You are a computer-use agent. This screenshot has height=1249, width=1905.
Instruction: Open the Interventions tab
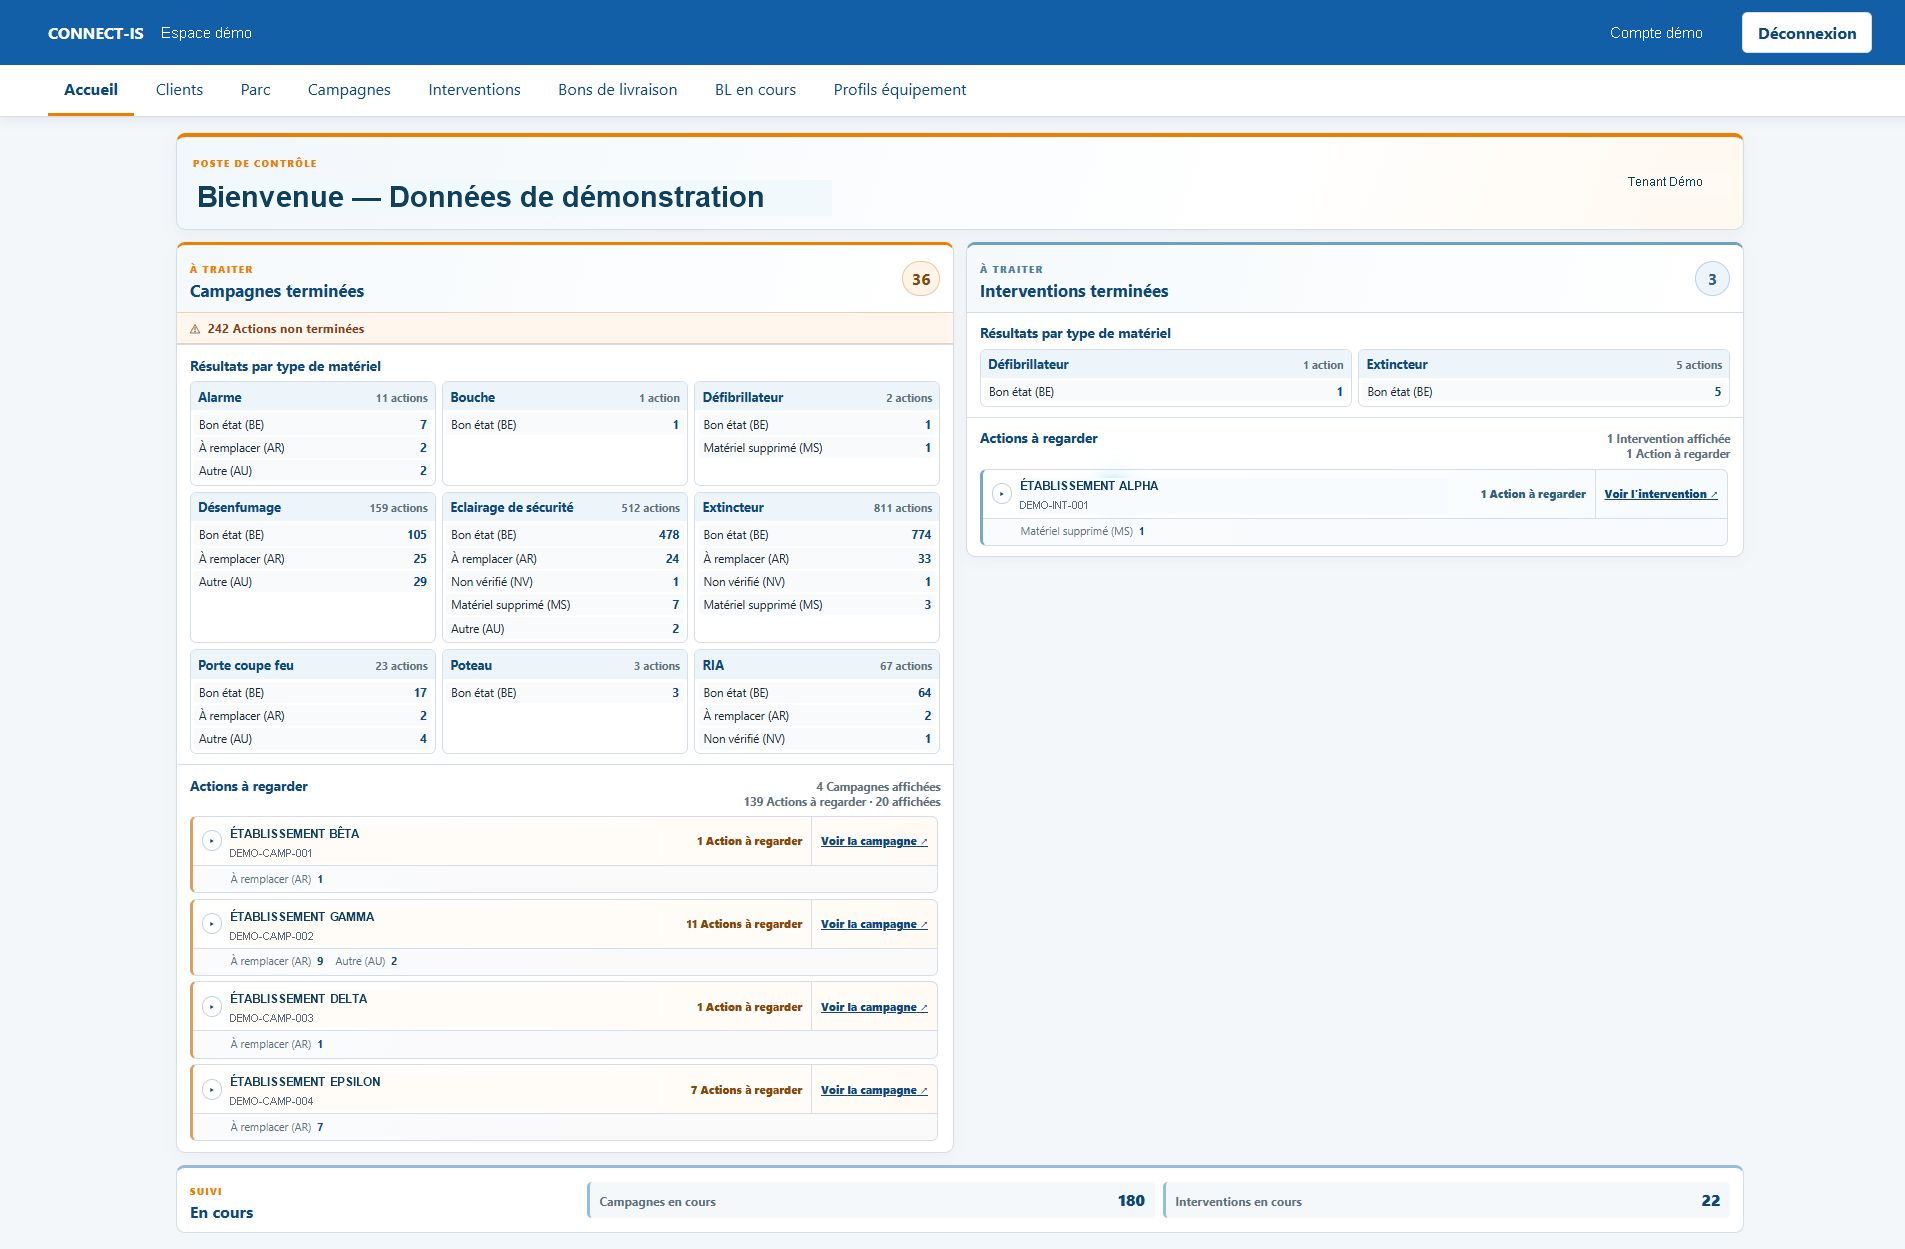[474, 90]
